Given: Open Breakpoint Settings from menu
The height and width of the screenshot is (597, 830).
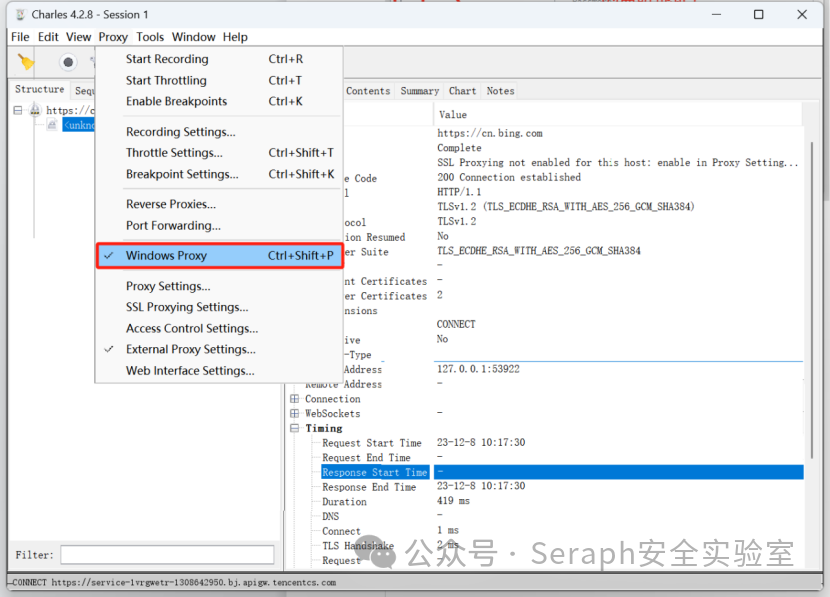Looking at the screenshot, I should coord(220,174).
